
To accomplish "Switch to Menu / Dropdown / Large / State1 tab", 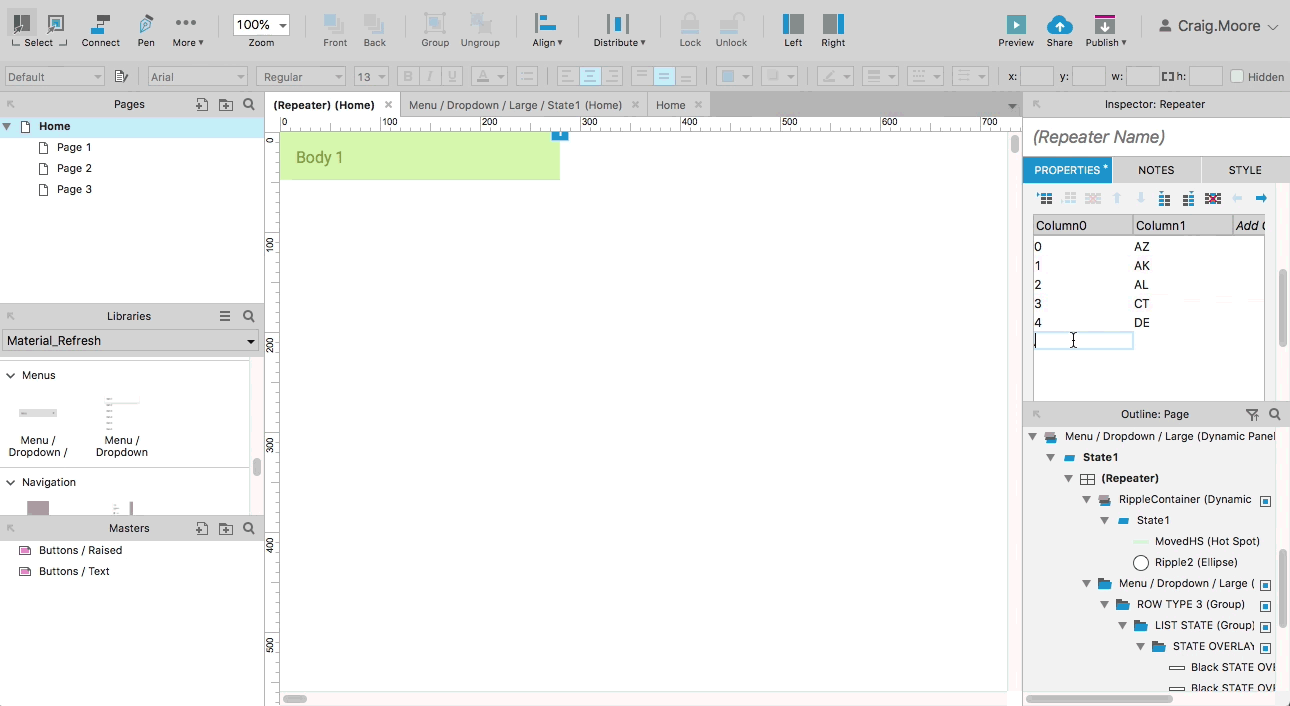I will [x=515, y=105].
